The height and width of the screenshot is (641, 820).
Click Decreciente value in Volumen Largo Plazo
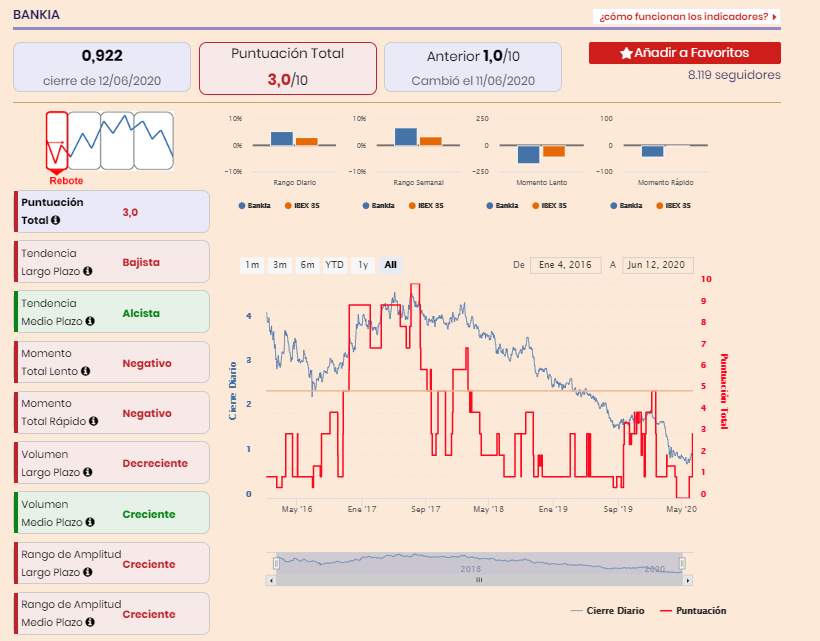tap(155, 463)
